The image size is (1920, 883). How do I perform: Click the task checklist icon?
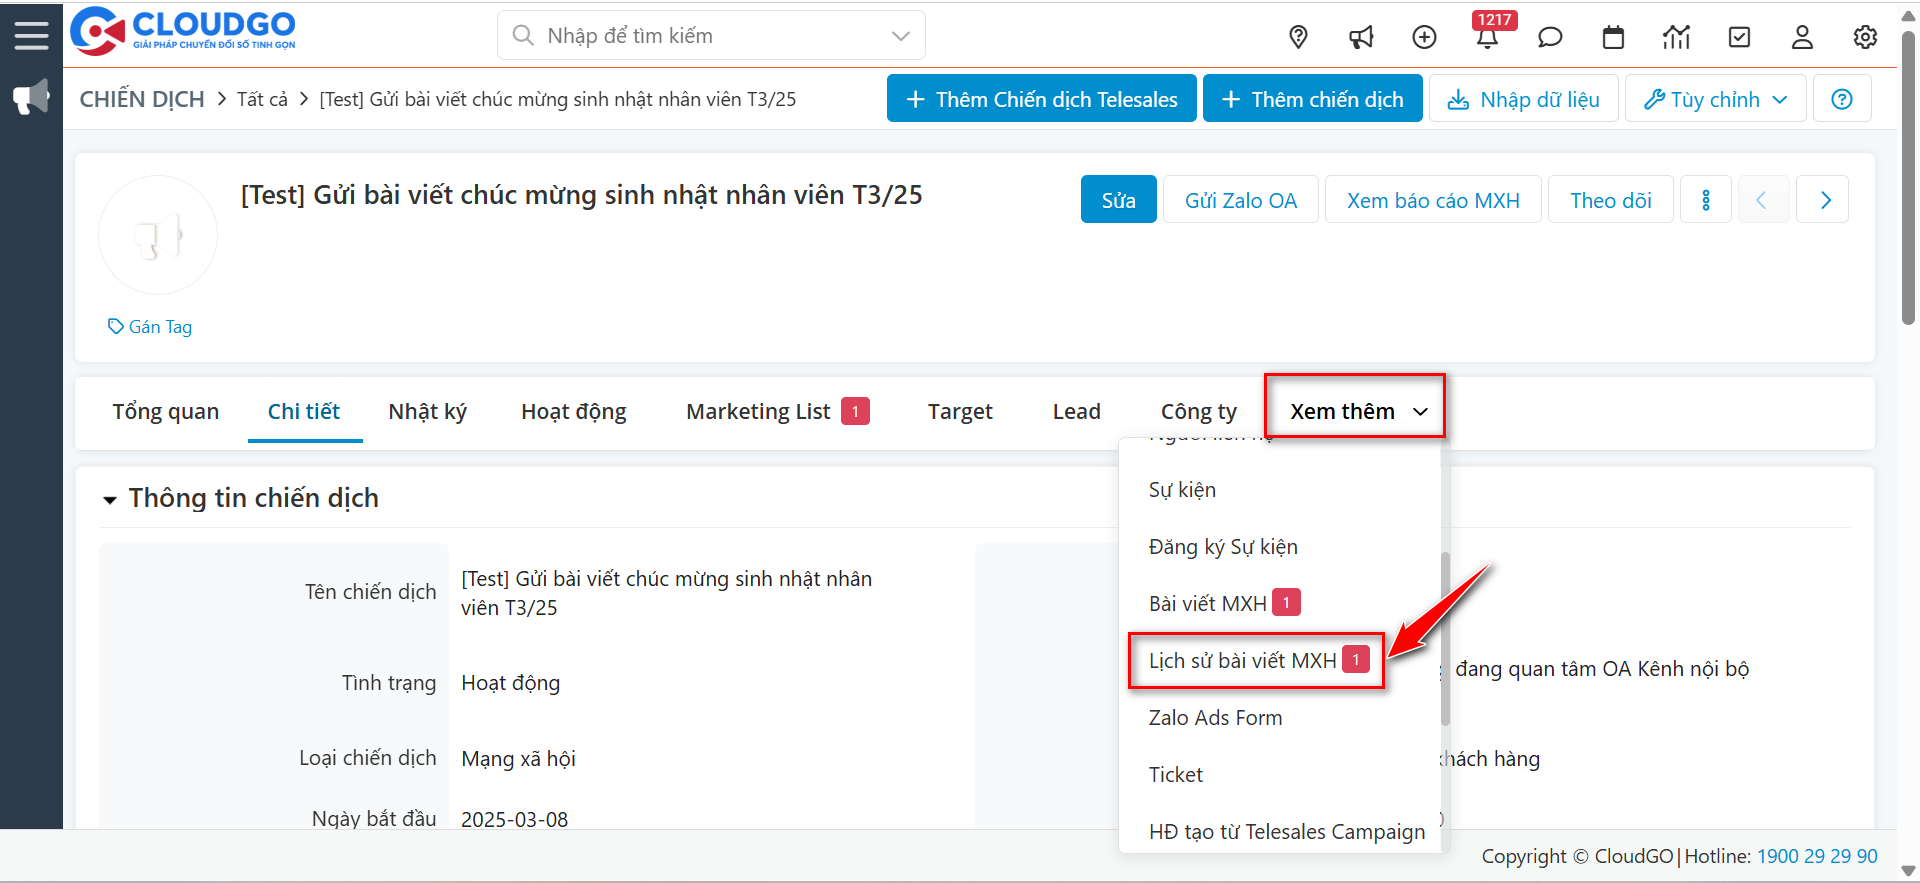1739,37
